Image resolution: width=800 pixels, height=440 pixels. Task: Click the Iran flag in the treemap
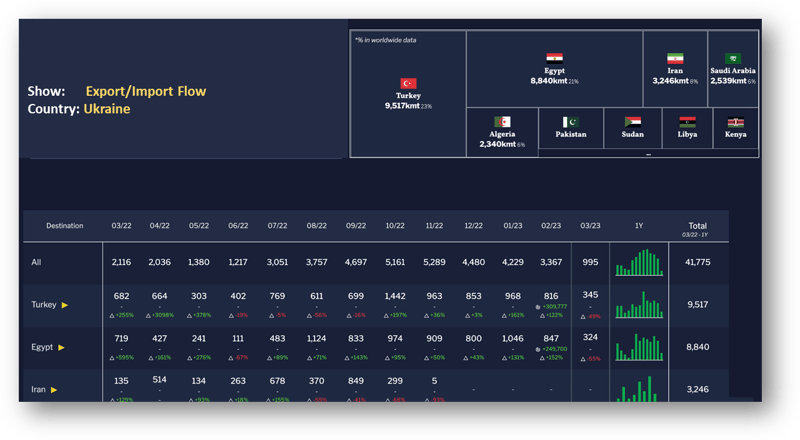click(x=675, y=58)
